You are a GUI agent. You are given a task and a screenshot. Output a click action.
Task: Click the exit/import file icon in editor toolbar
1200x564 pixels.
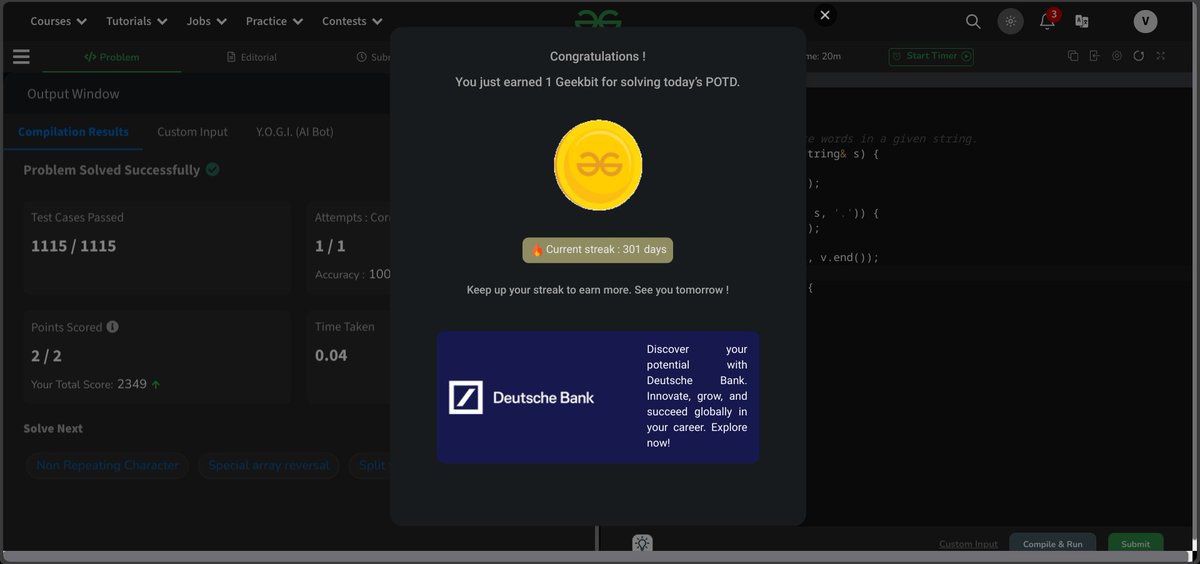tap(1095, 56)
